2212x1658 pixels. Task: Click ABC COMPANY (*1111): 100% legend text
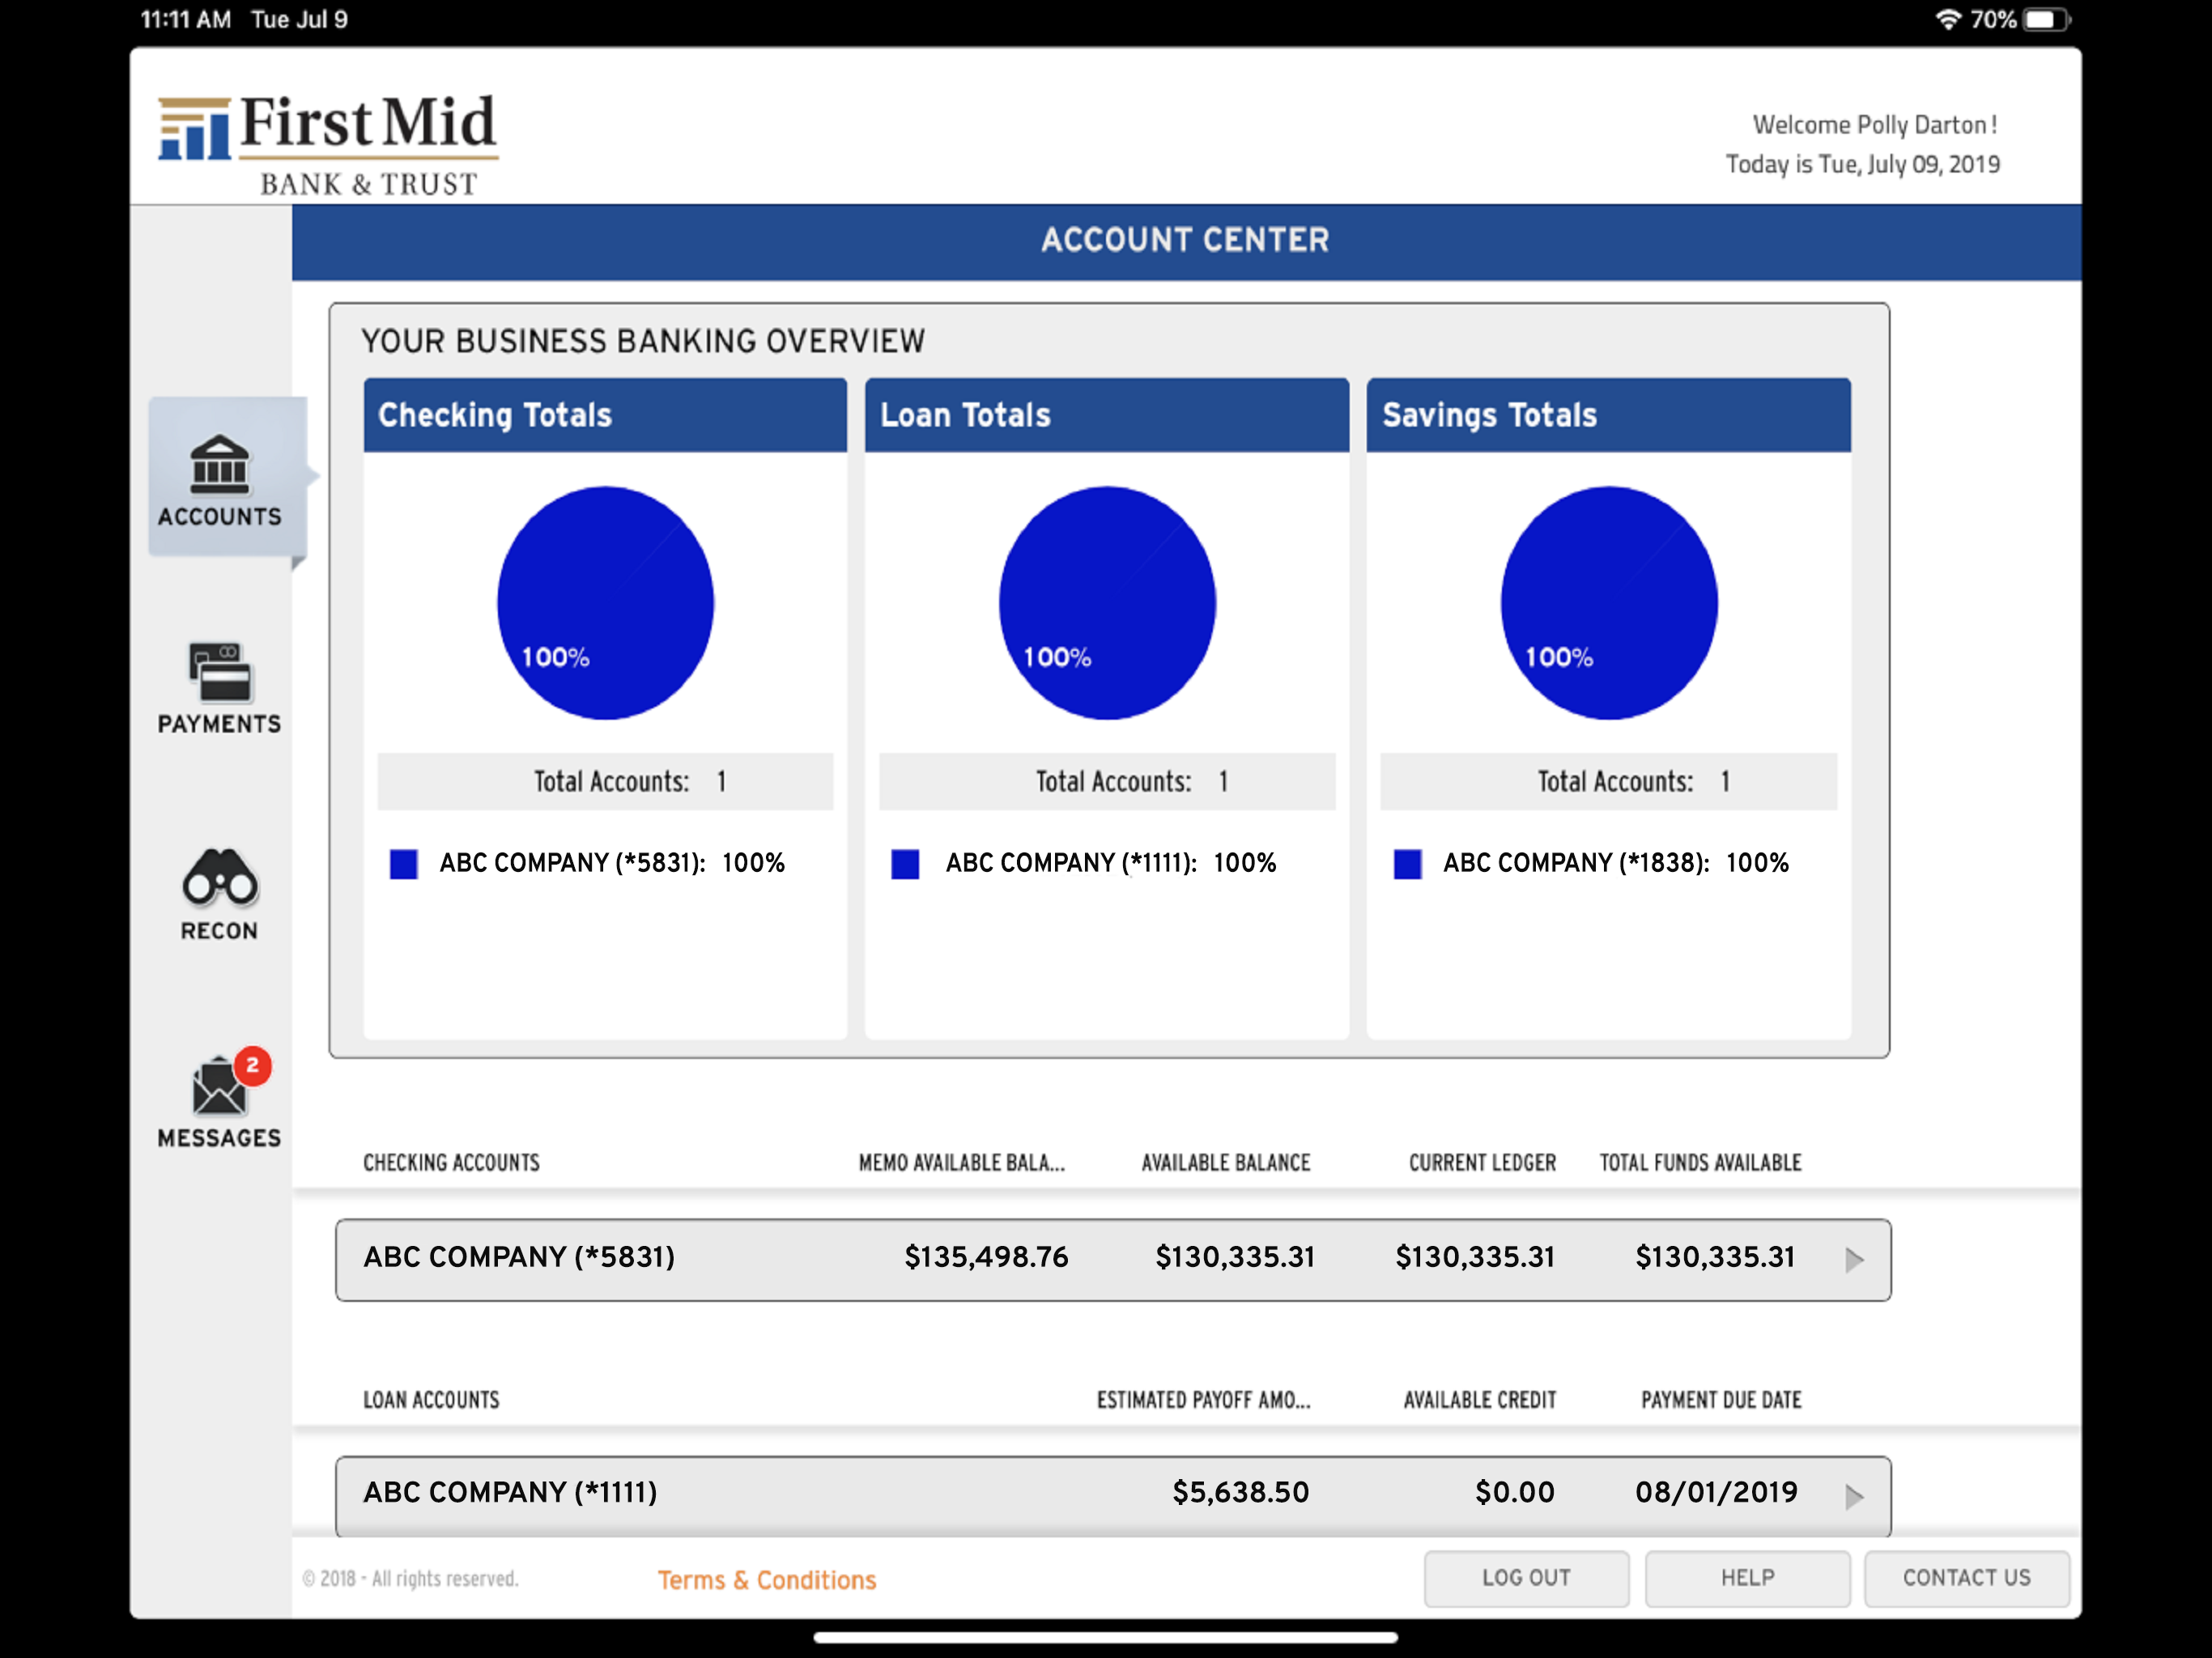(x=1111, y=863)
